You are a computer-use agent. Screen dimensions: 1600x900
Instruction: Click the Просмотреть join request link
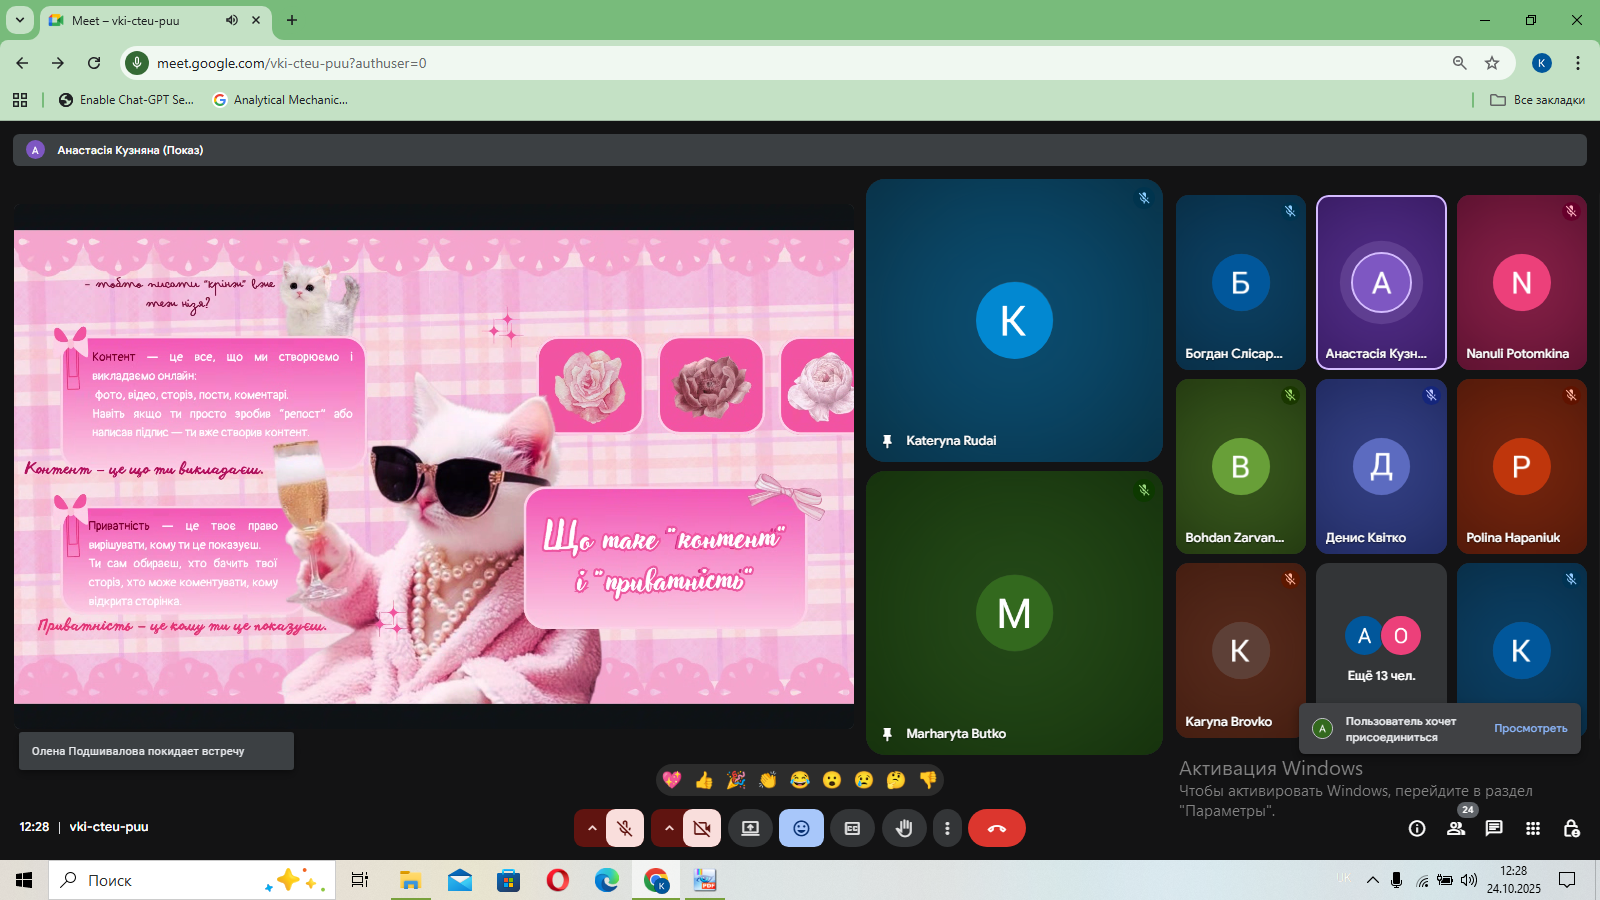[1530, 728]
